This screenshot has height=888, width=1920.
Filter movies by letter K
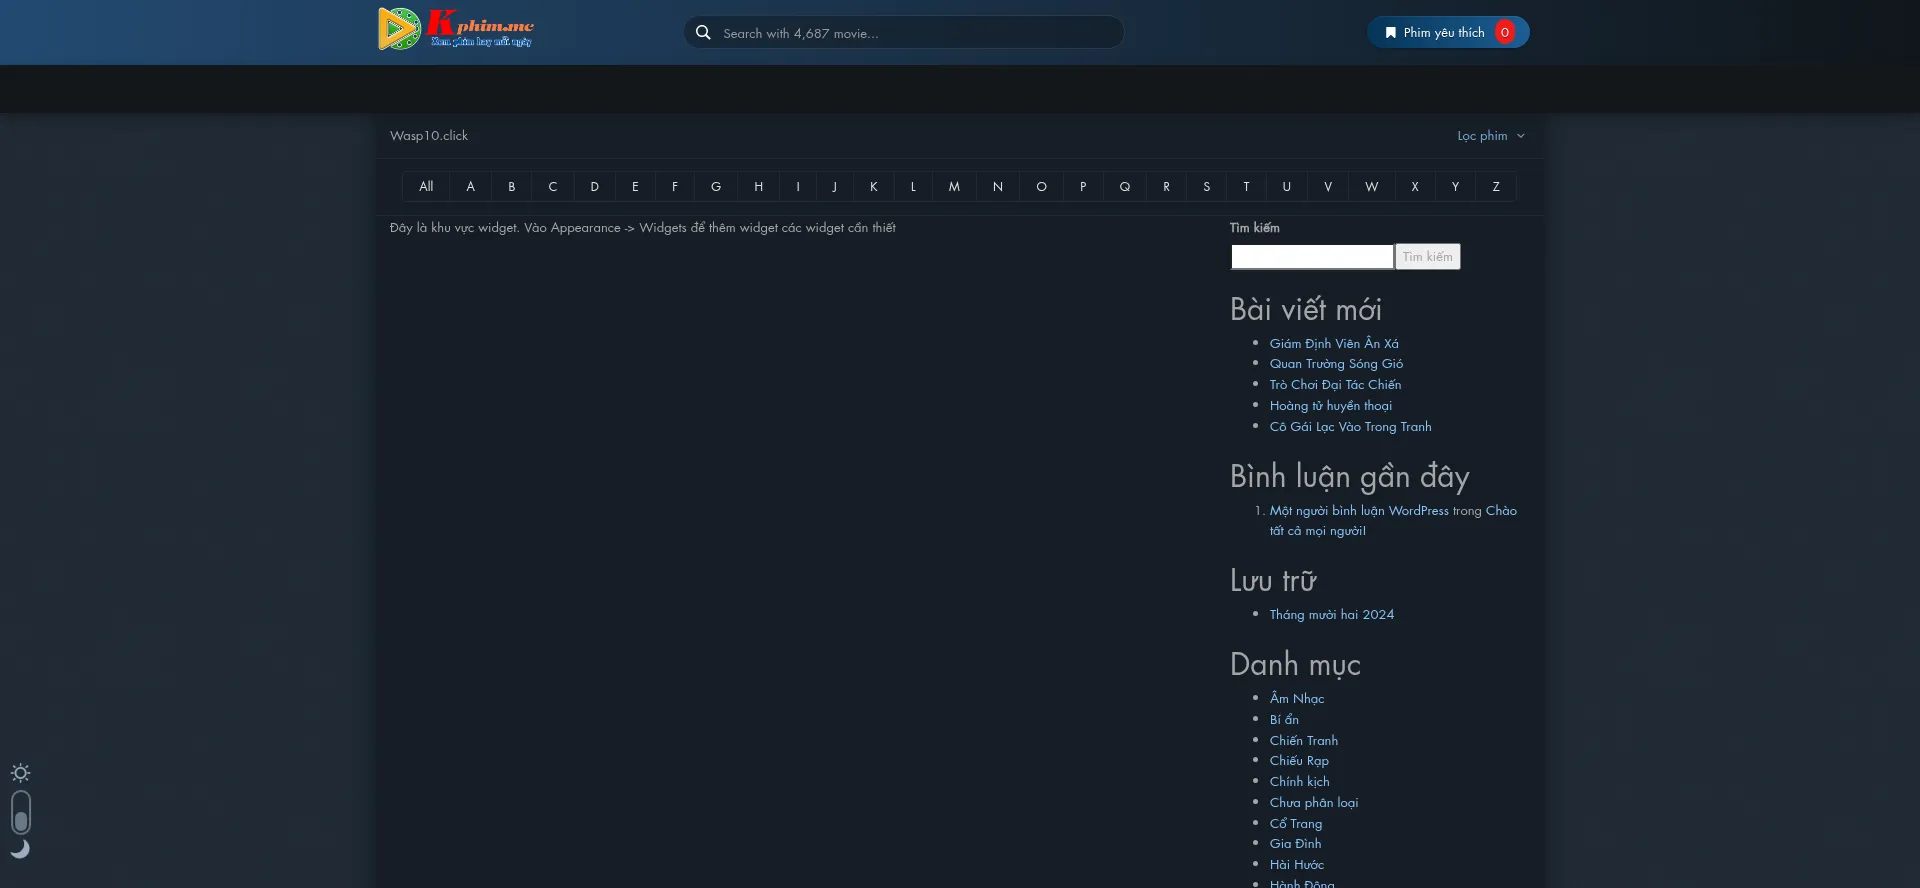(873, 187)
